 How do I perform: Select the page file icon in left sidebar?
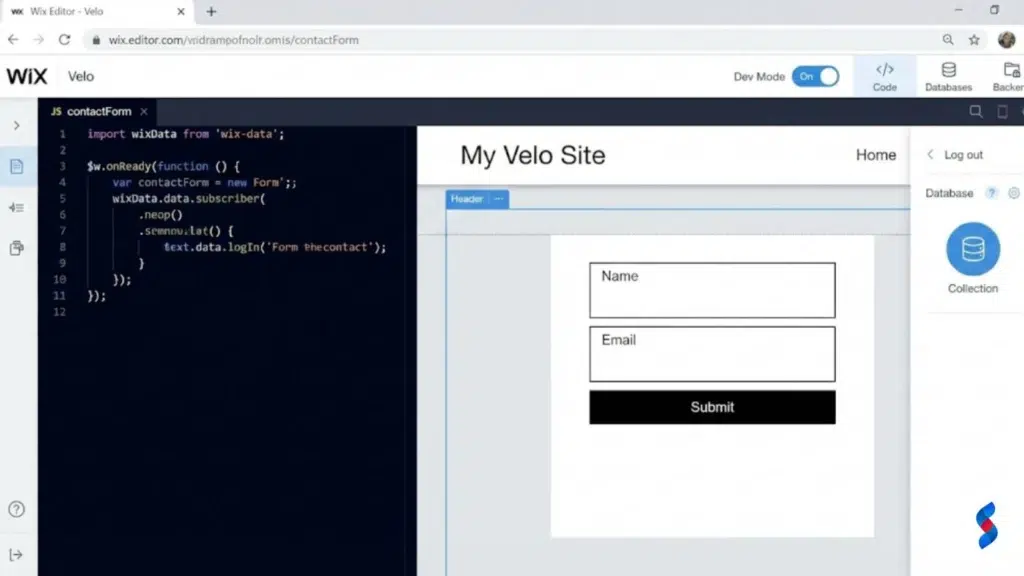coord(16,167)
